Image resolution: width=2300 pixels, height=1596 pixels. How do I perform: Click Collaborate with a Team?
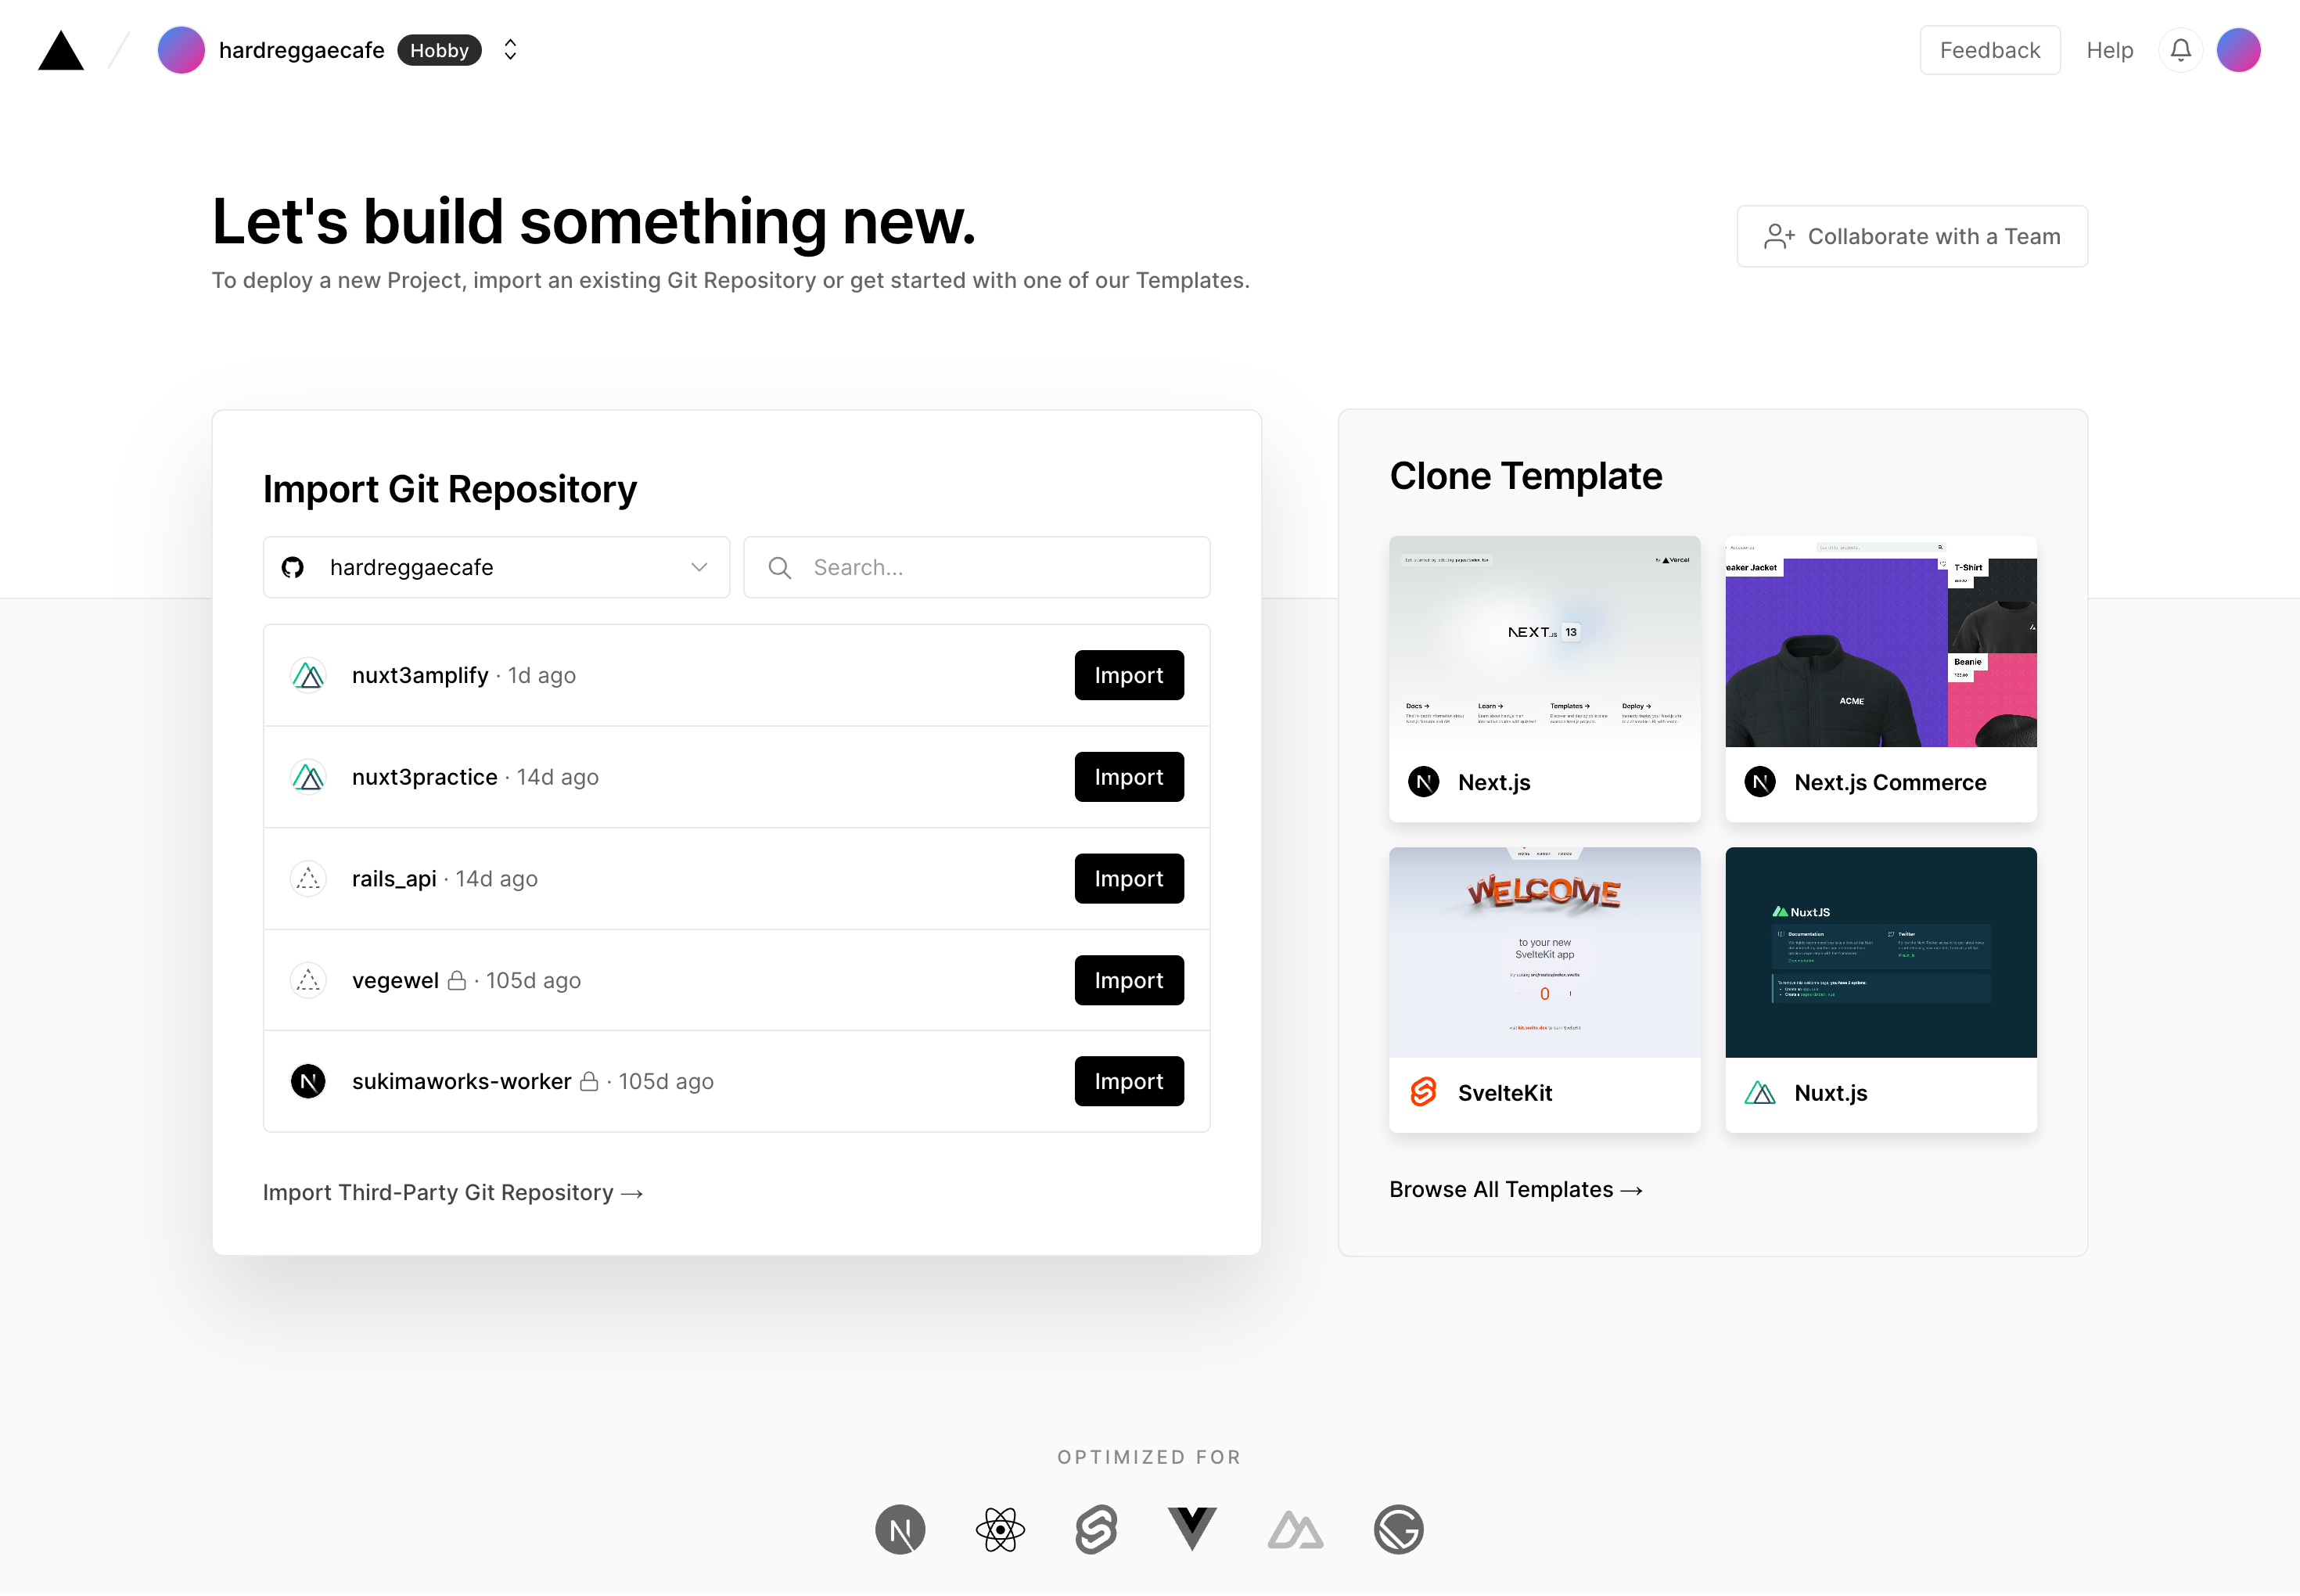1911,236
